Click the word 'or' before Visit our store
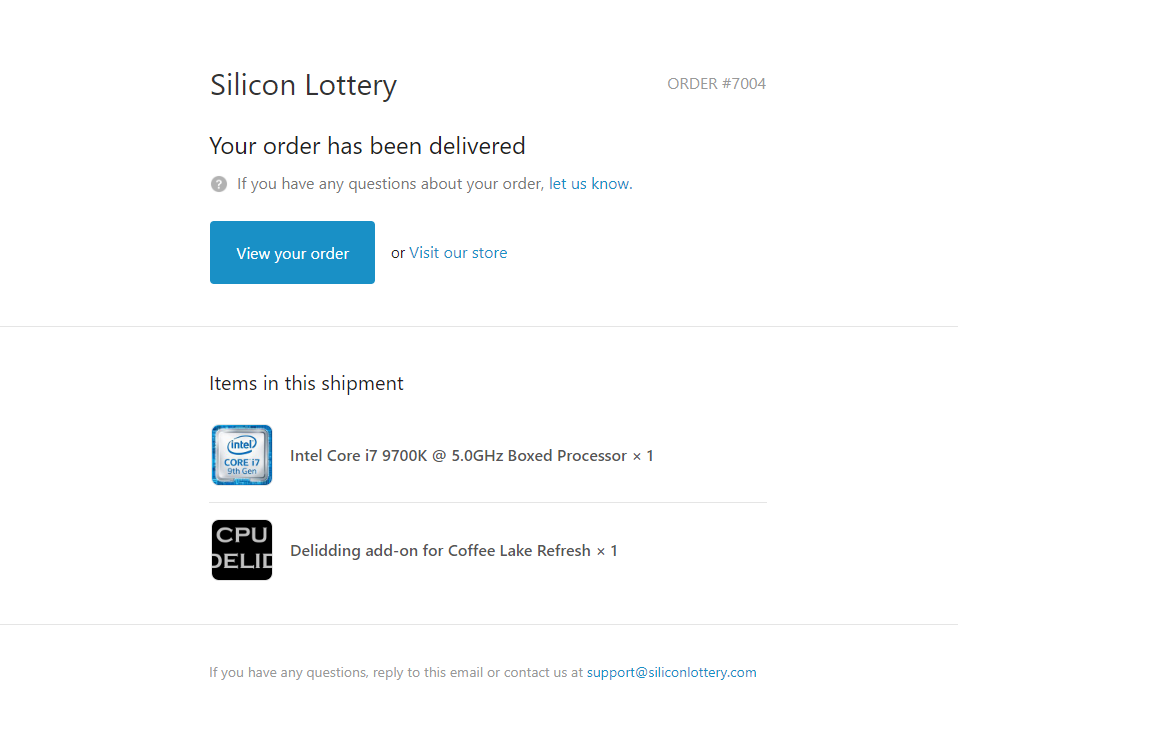Viewport: 1152px width, 745px height. tap(397, 253)
